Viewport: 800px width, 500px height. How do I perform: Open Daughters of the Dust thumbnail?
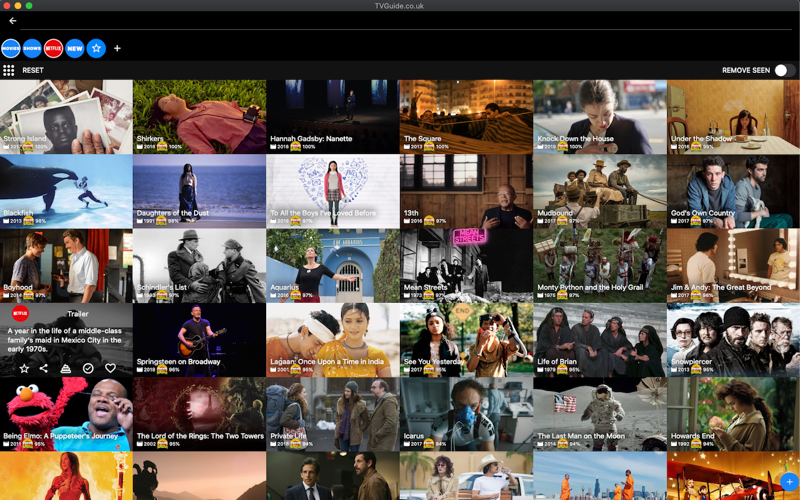tap(199, 191)
